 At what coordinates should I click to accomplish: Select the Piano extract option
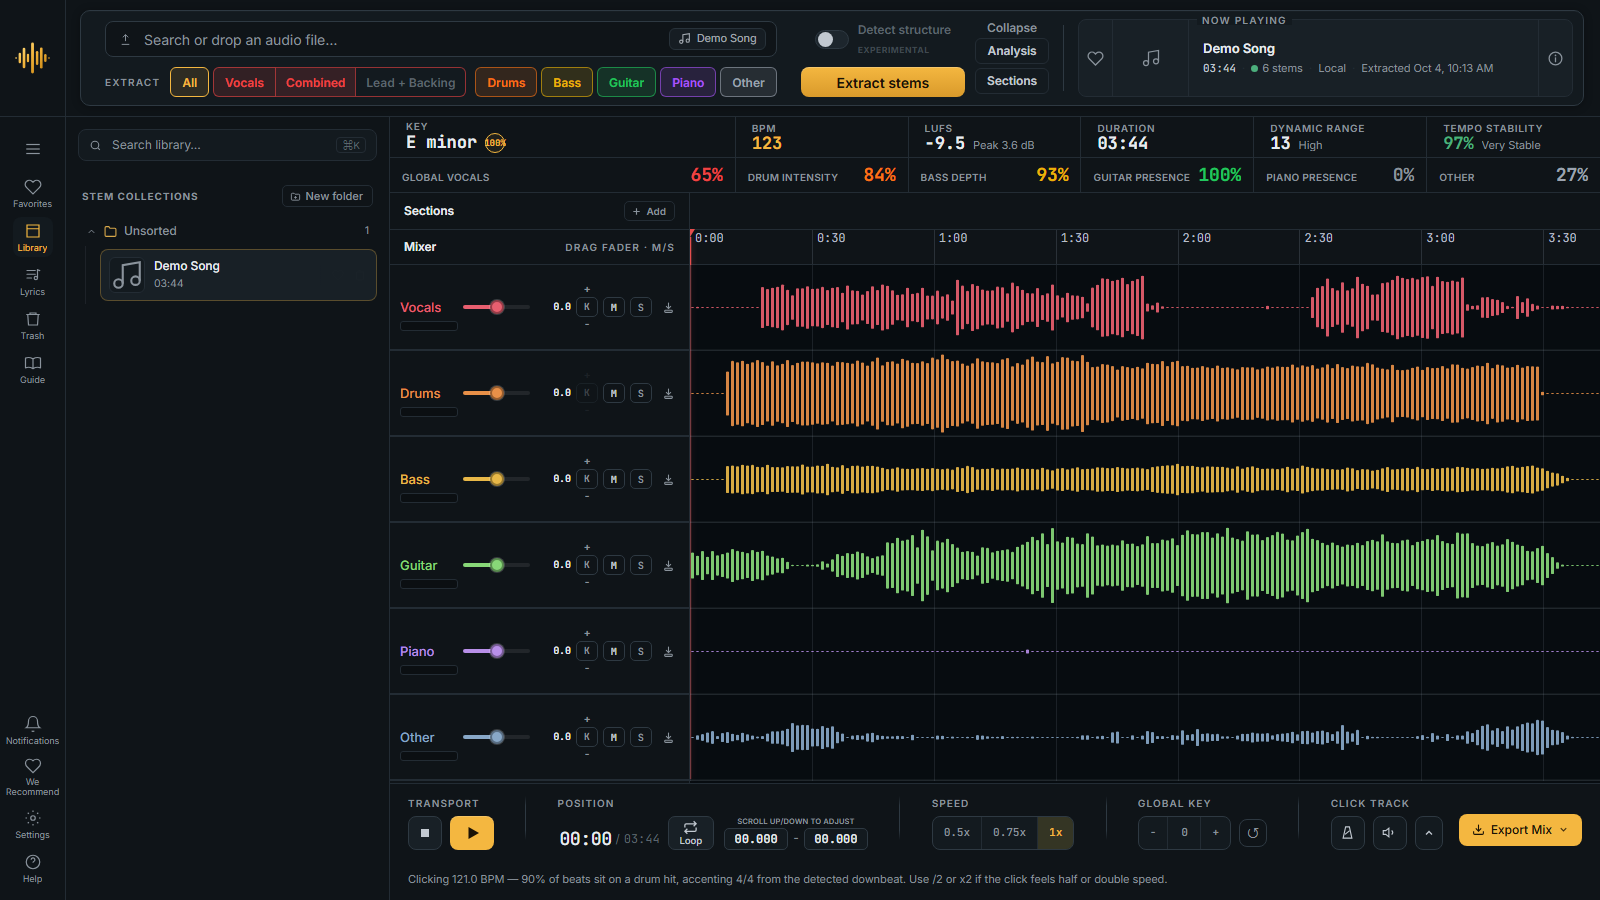tap(688, 83)
